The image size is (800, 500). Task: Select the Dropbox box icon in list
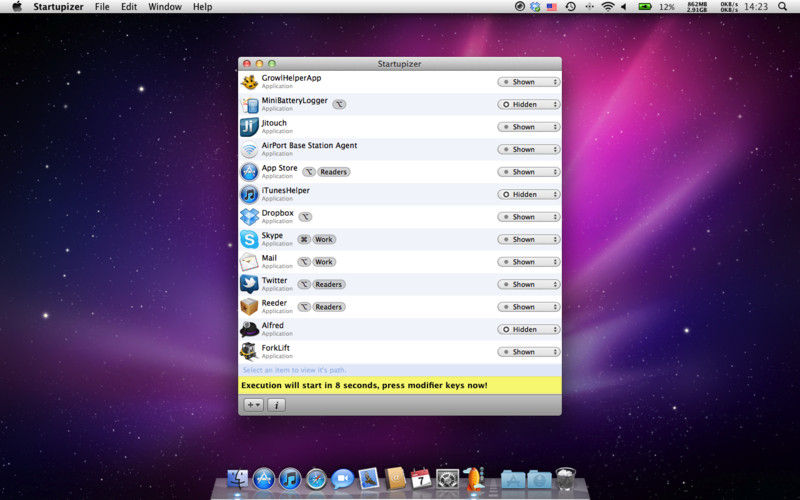click(x=249, y=217)
